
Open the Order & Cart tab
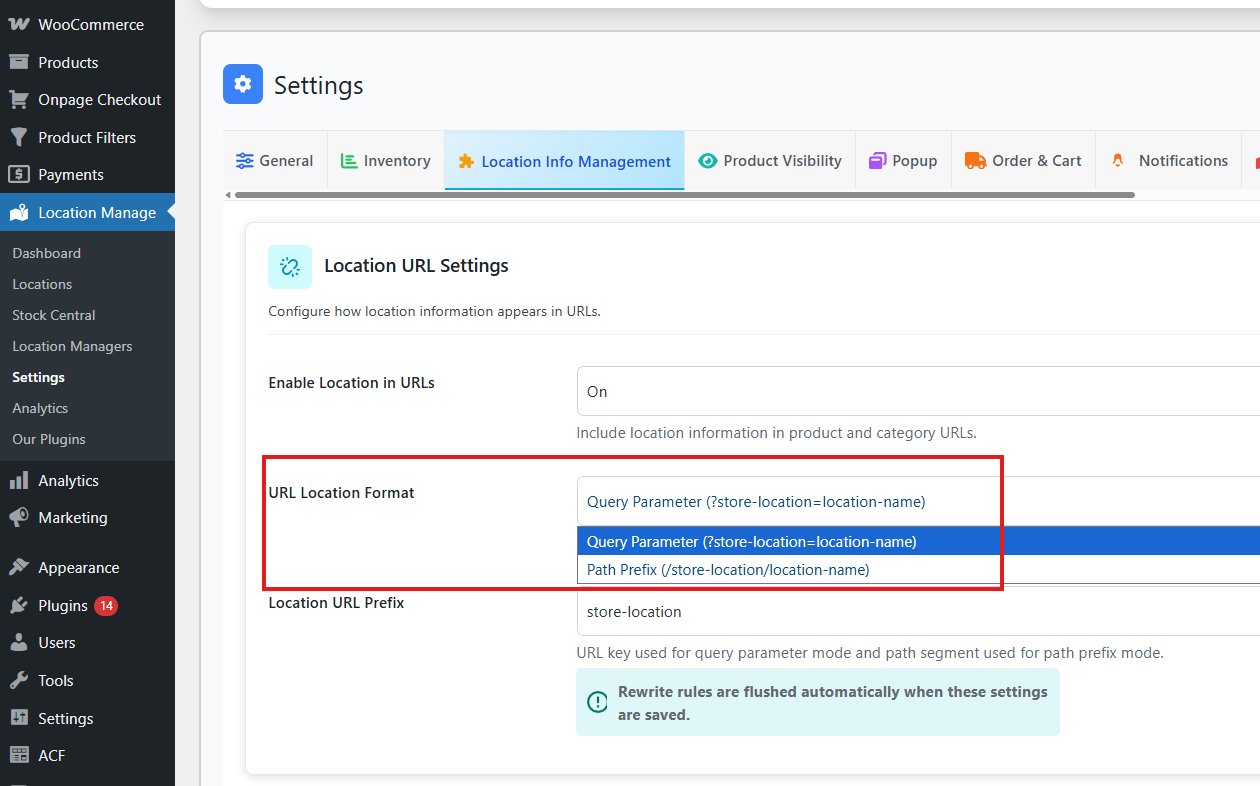click(1023, 160)
